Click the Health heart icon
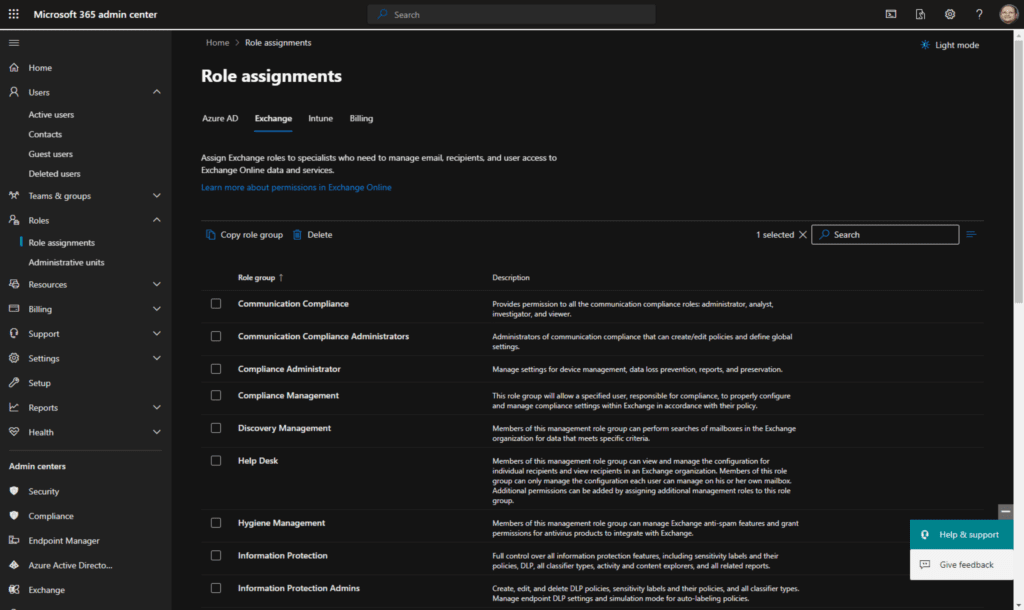The height and width of the screenshot is (610, 1024). tap(14, 432)
